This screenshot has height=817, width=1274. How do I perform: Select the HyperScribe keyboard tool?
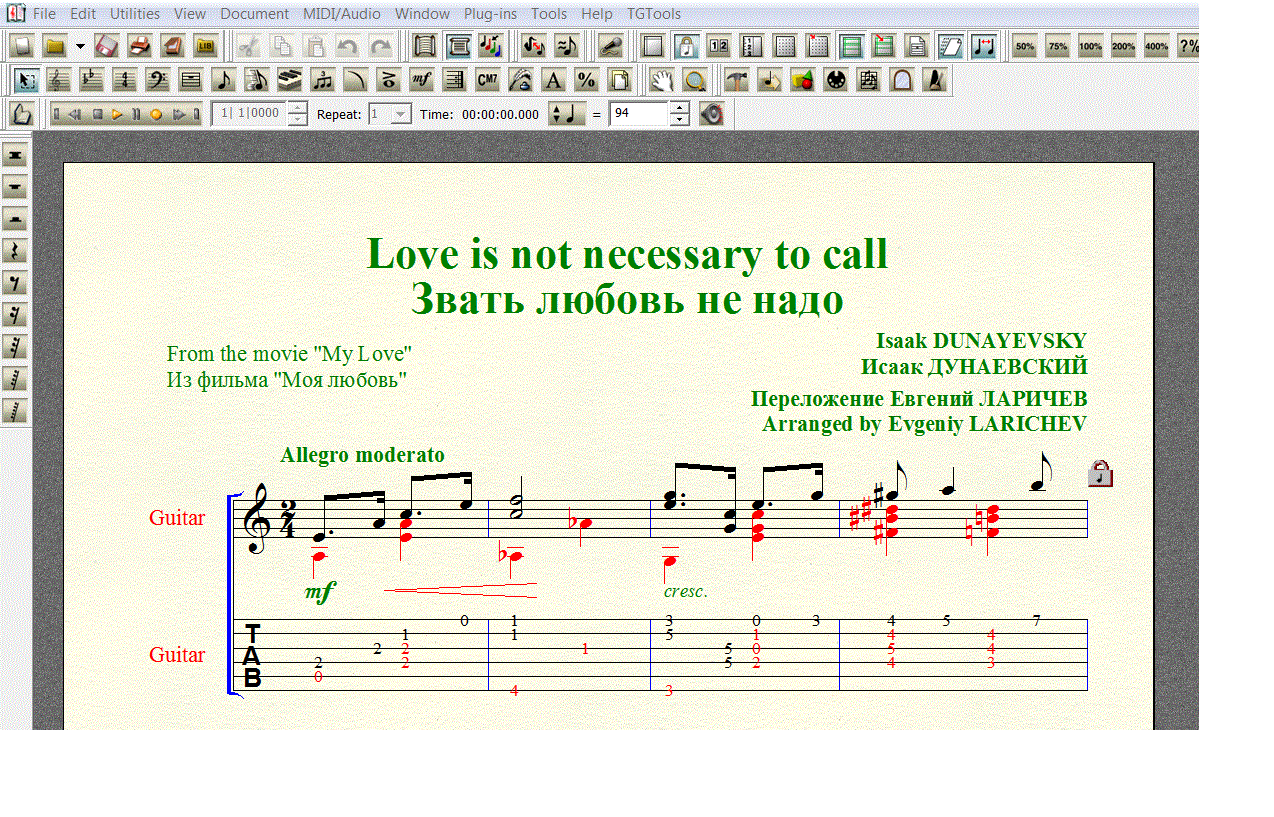pos(289,81)
